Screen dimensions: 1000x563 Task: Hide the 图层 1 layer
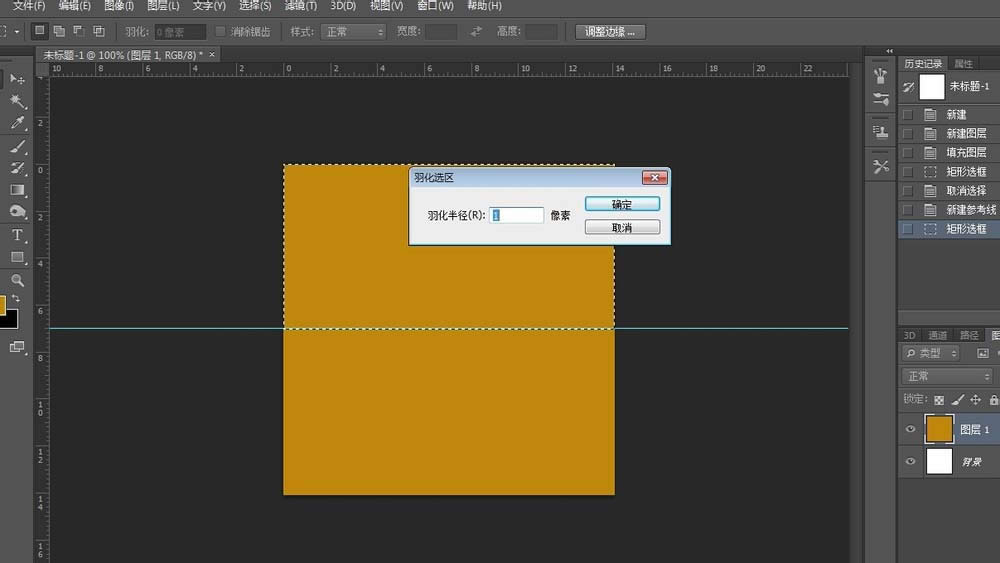[x=910, y=429]
